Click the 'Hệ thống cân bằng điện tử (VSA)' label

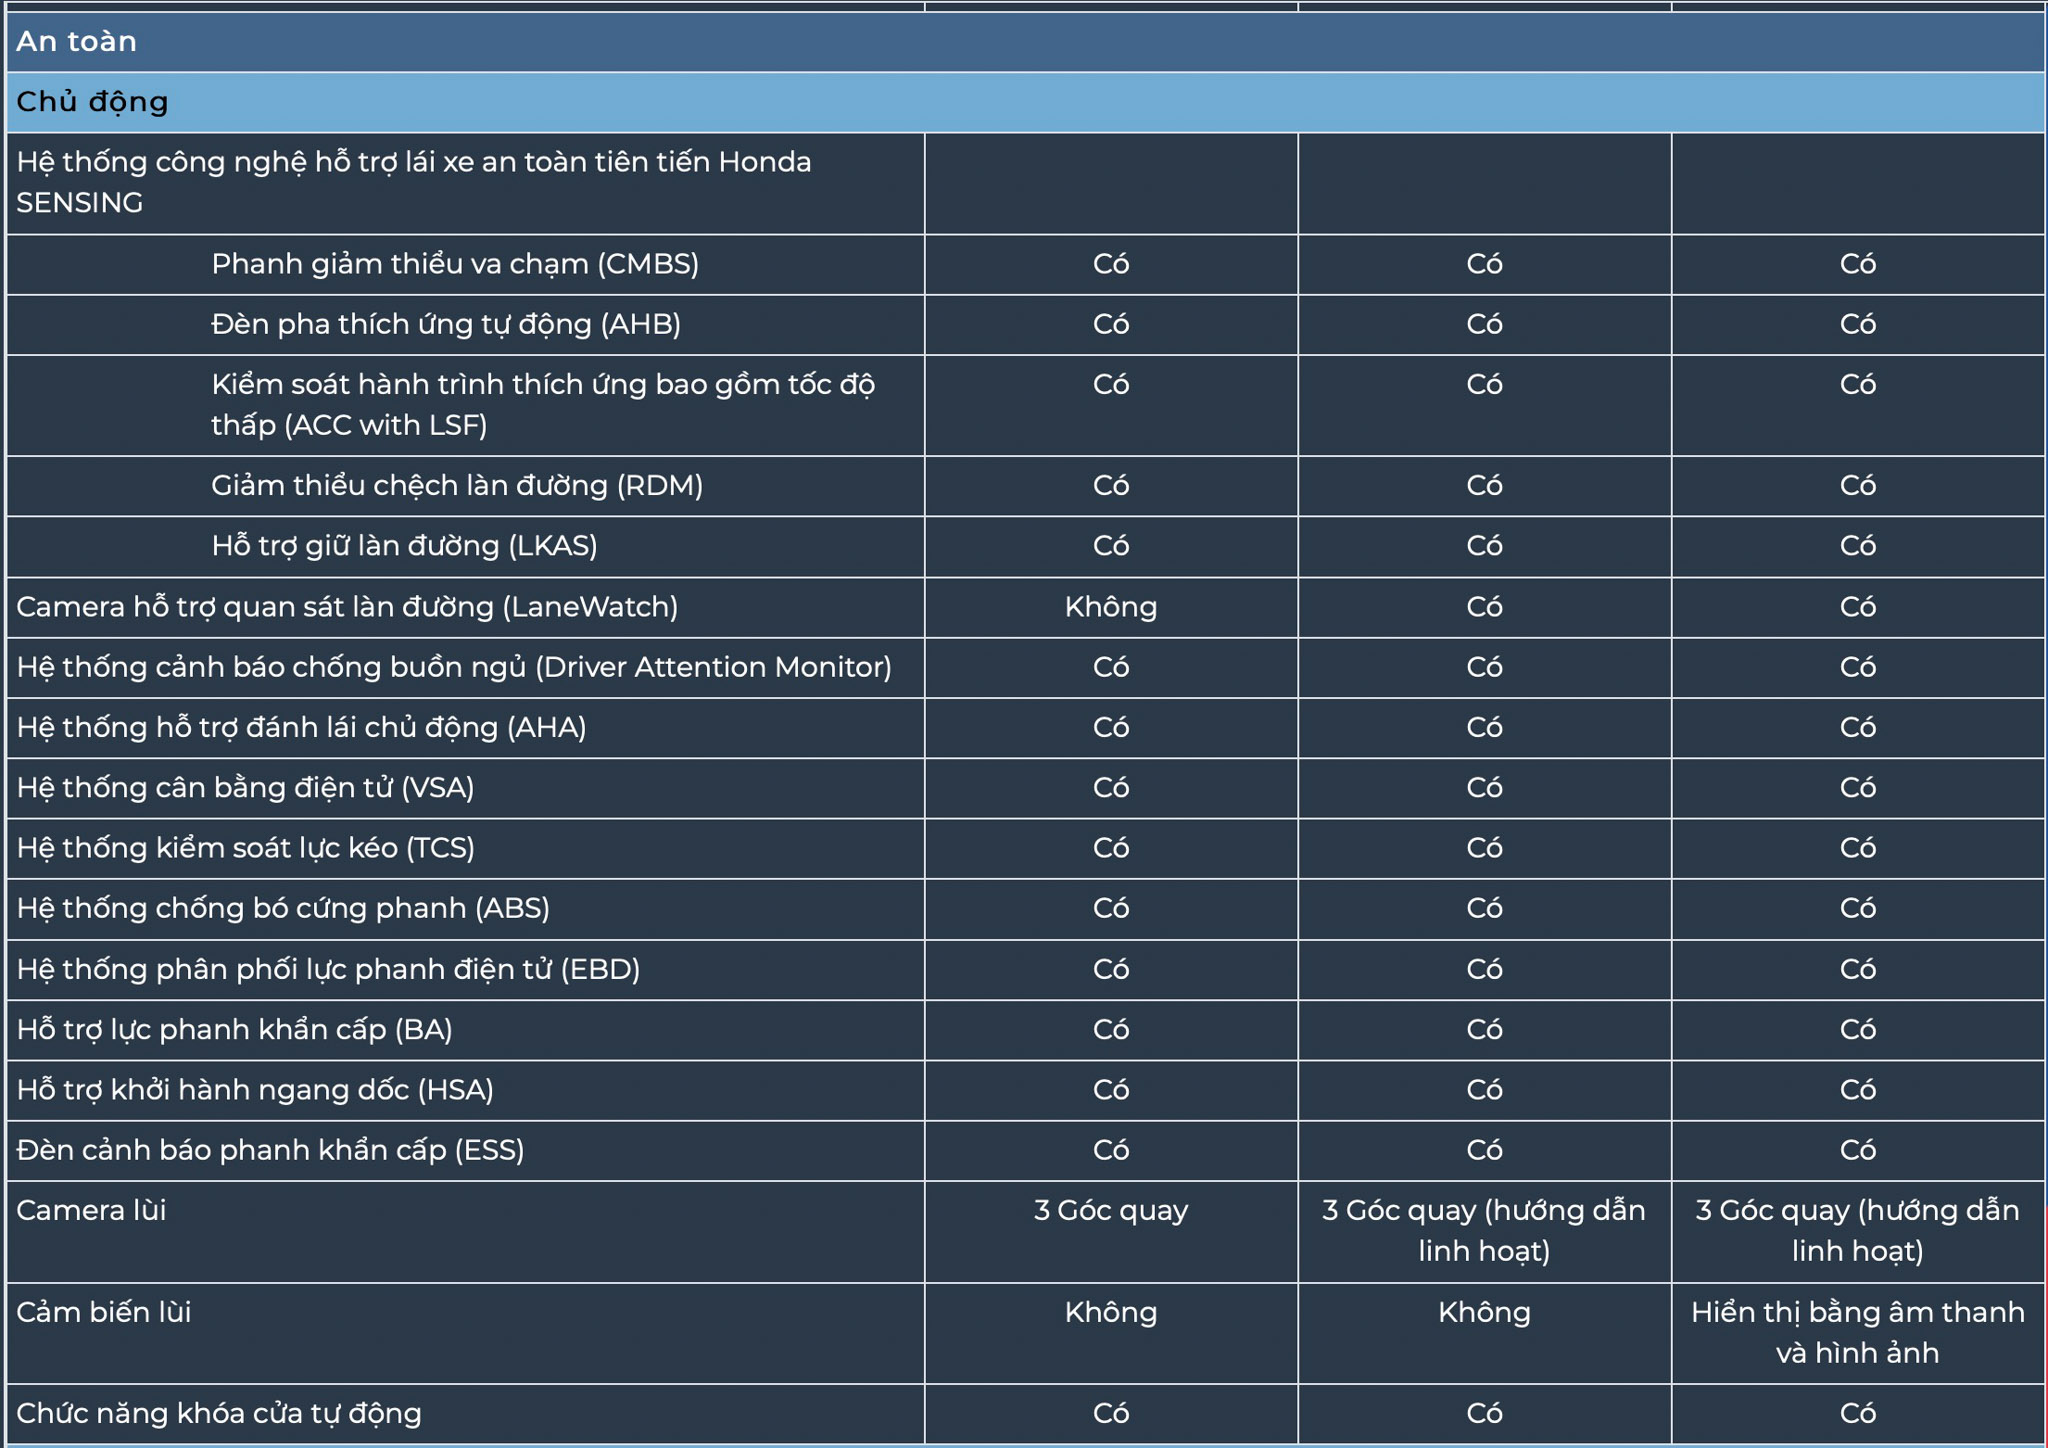[x=245, y=788]
